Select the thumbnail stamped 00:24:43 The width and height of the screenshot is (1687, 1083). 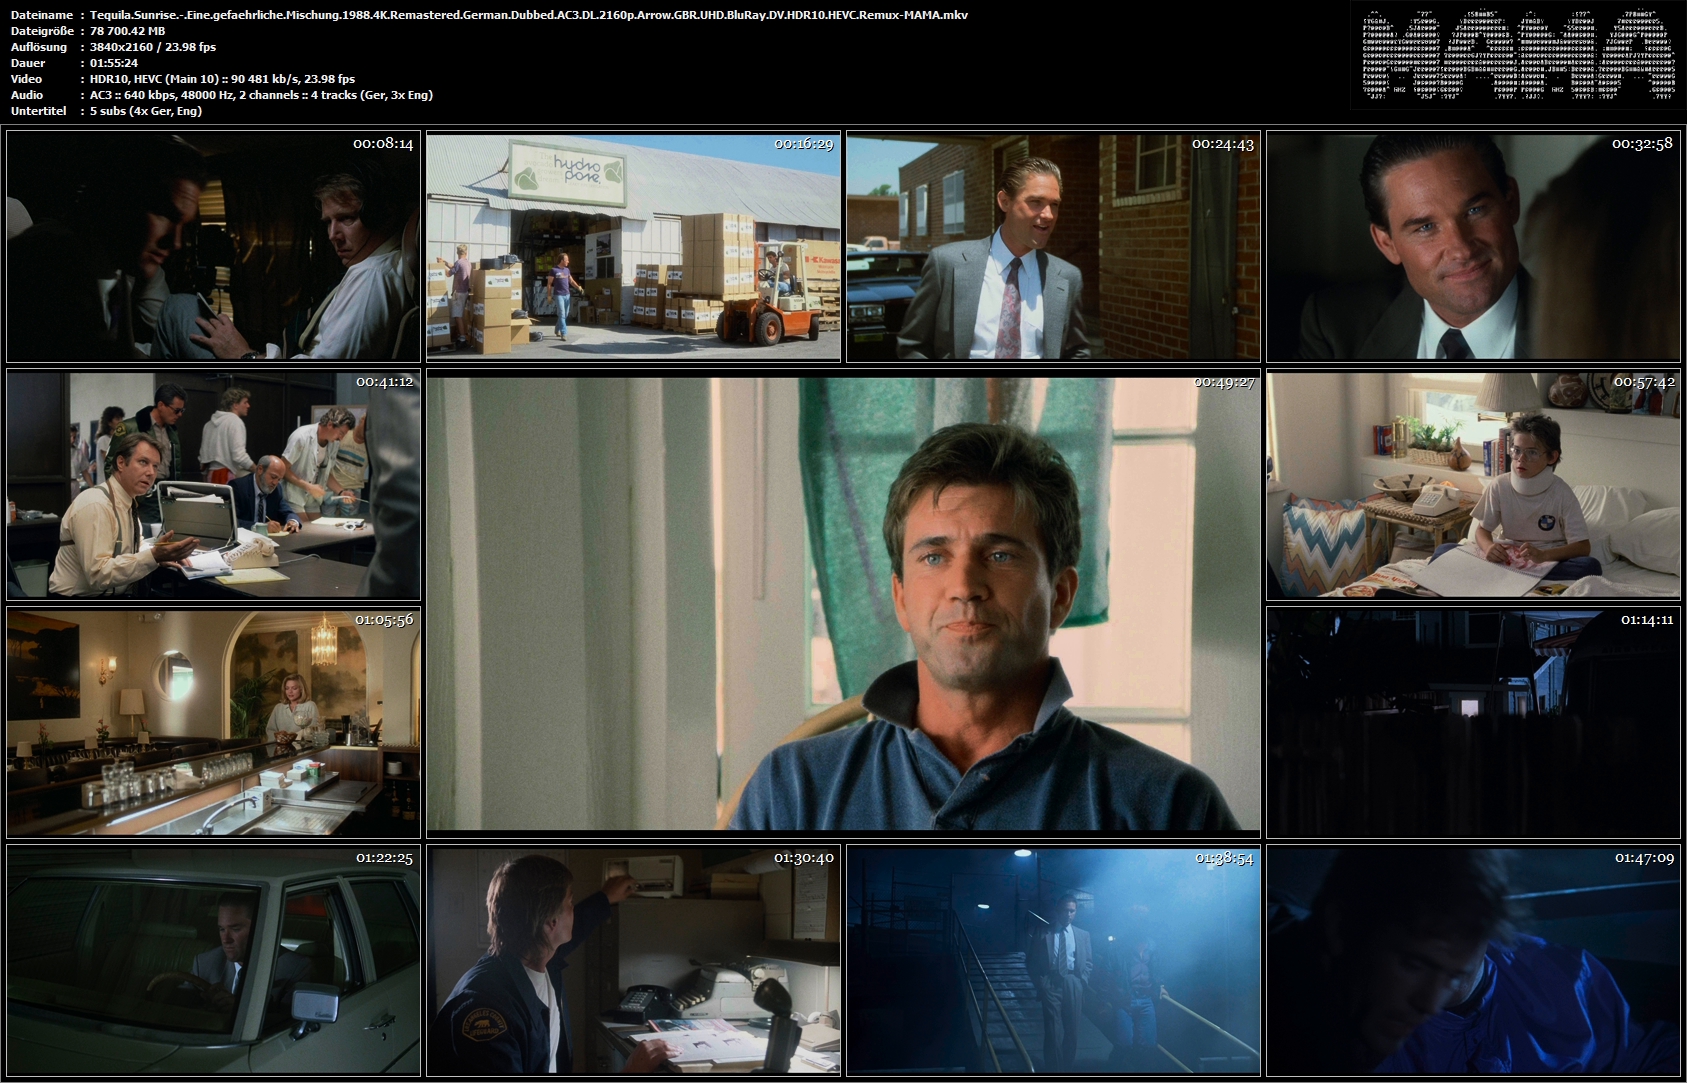click(x=1053, y=246)
